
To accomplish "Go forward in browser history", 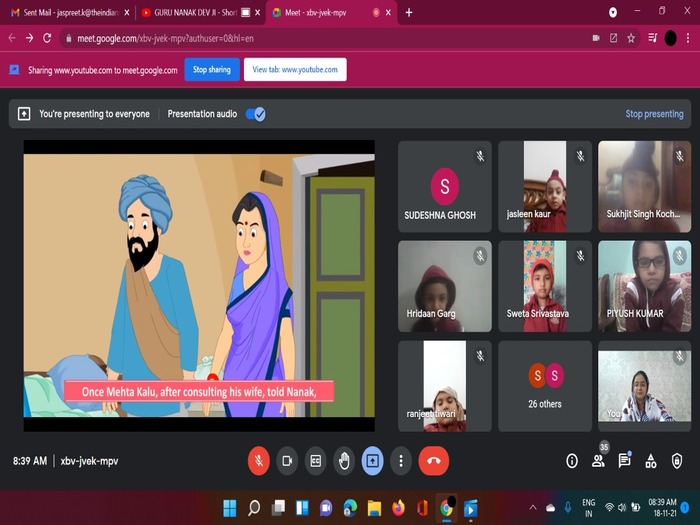I will pos(29,38).
